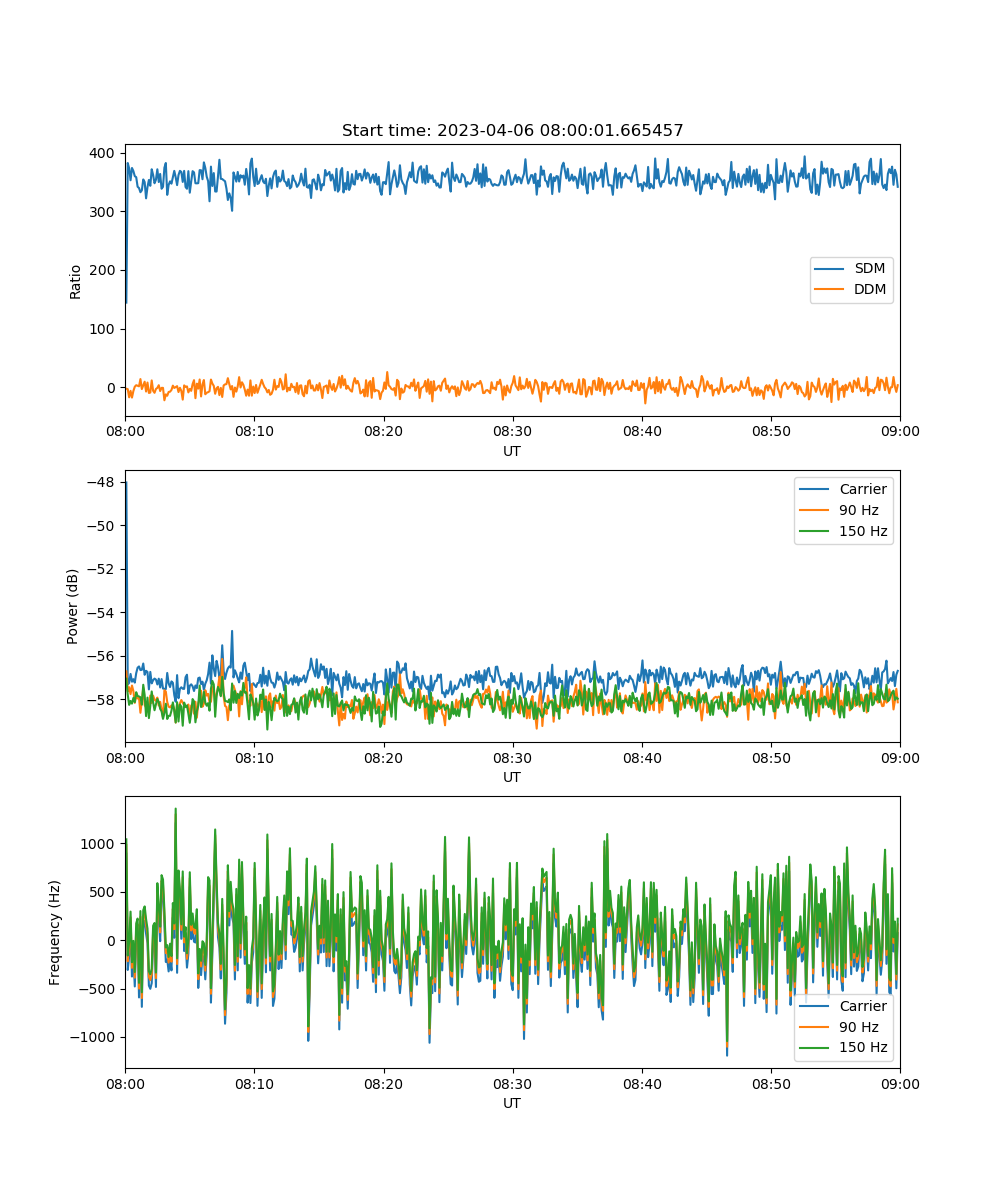Click the DDM legend entry in Ratio plot
1000x1200 pixels.
852,290
